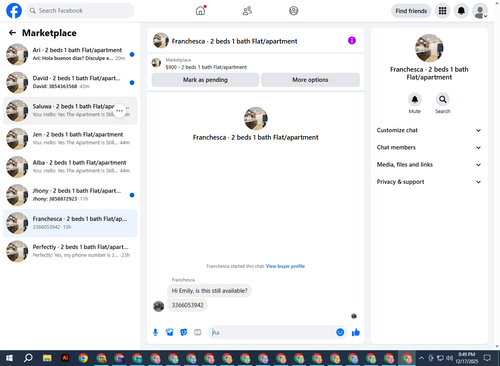
Task: Choose a sticker icon
Action: (x=184, y=332)
